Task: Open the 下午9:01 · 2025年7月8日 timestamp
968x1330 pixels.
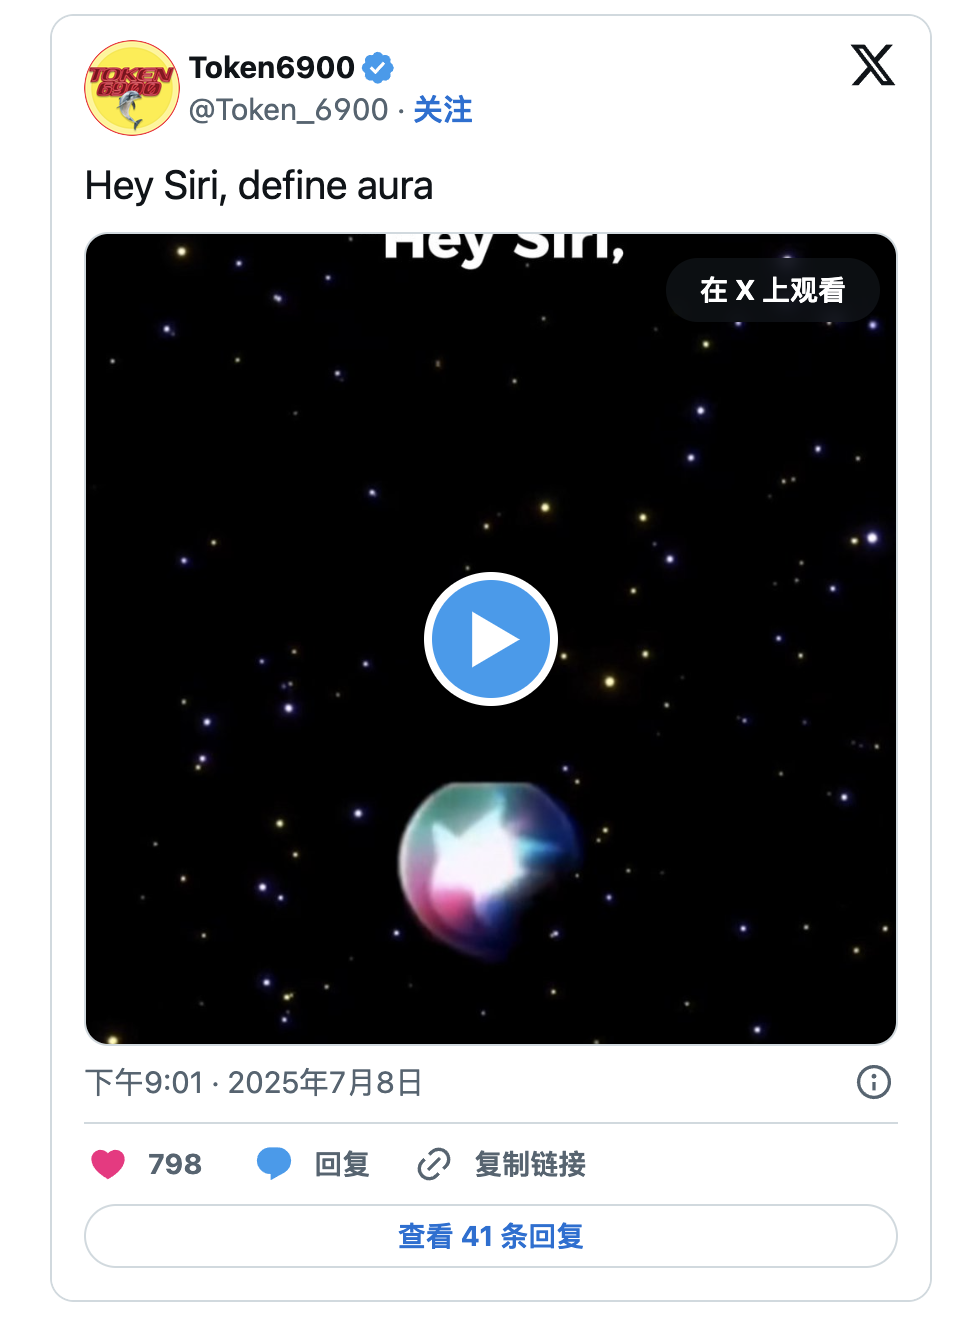Action: [x=254, y=1083]
